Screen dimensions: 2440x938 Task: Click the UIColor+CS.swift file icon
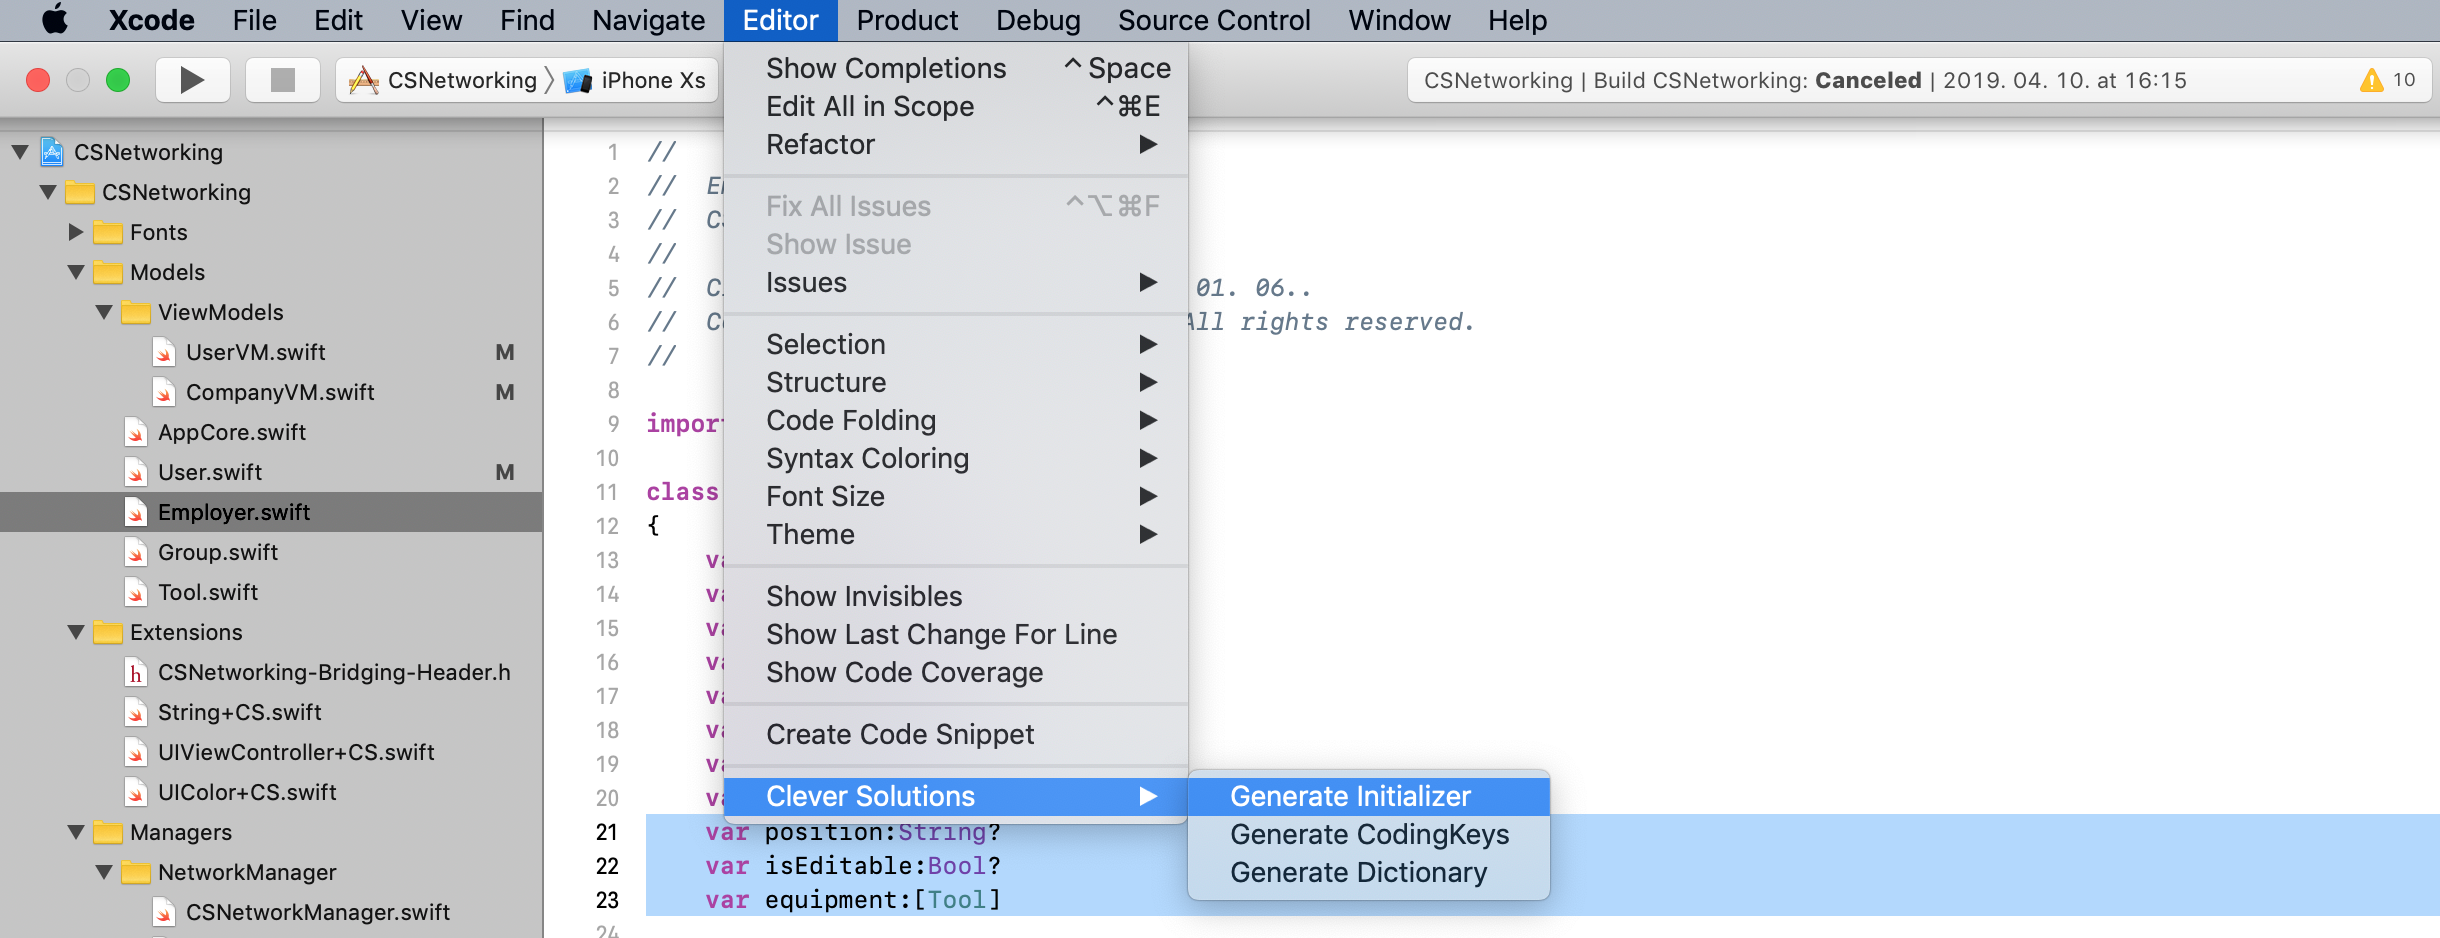point(136,792)
